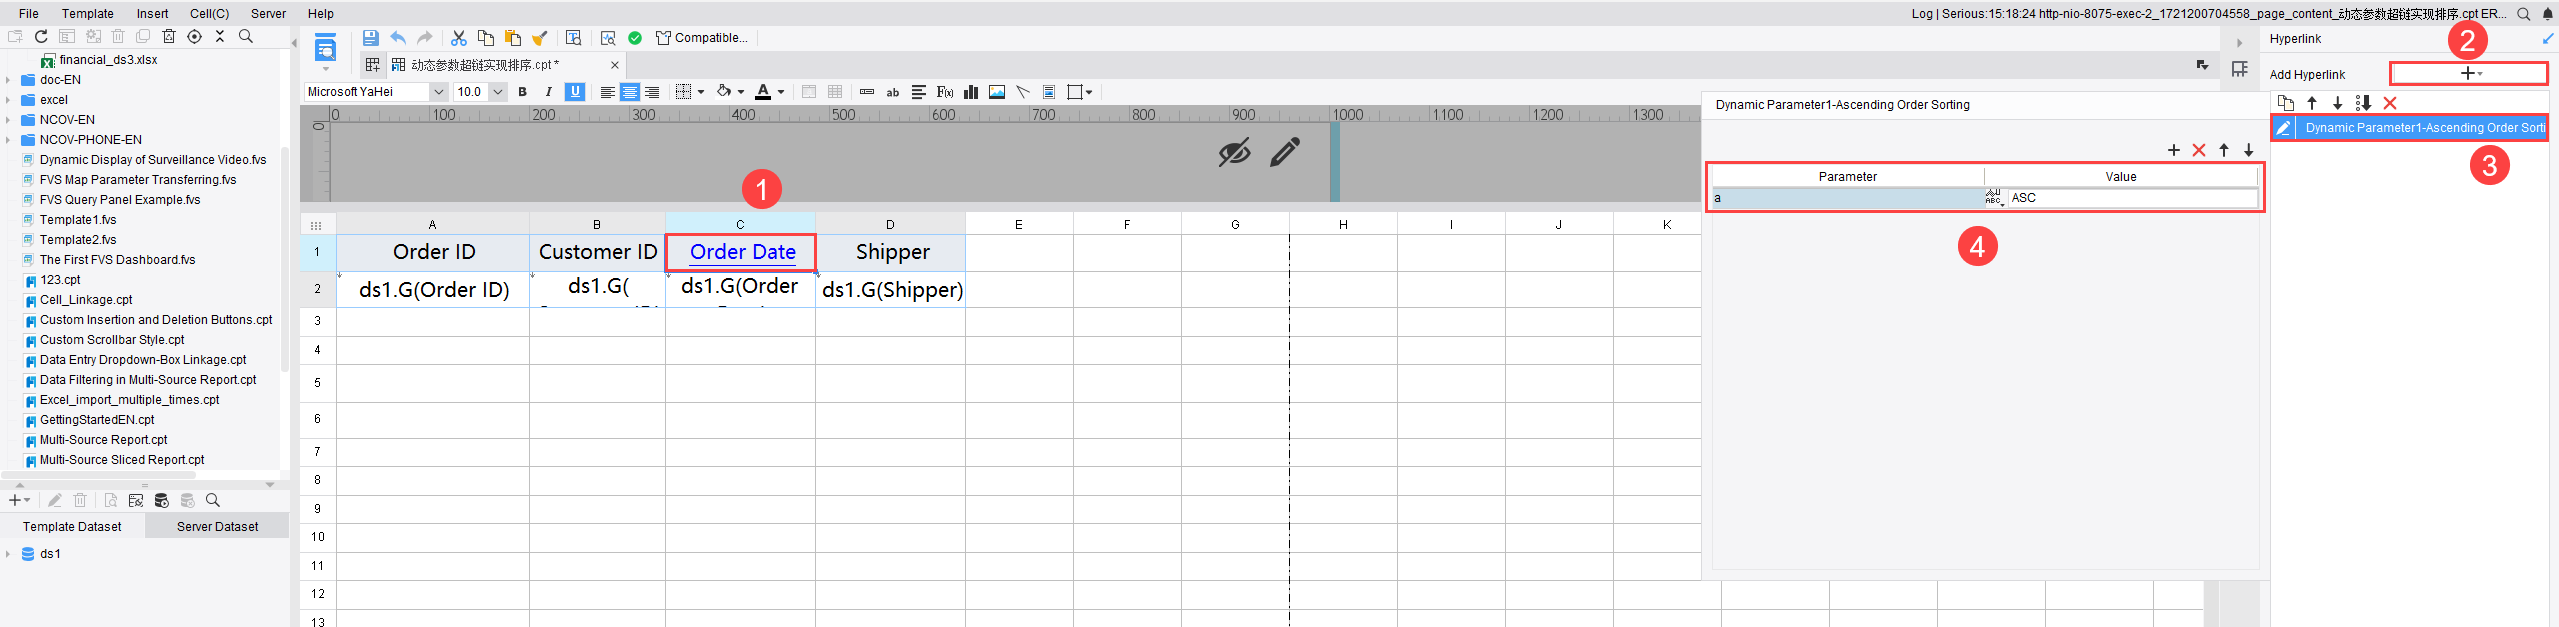Screen dimensions: 2559x627
Task: Open the Template menu
Action: point(88,14)
